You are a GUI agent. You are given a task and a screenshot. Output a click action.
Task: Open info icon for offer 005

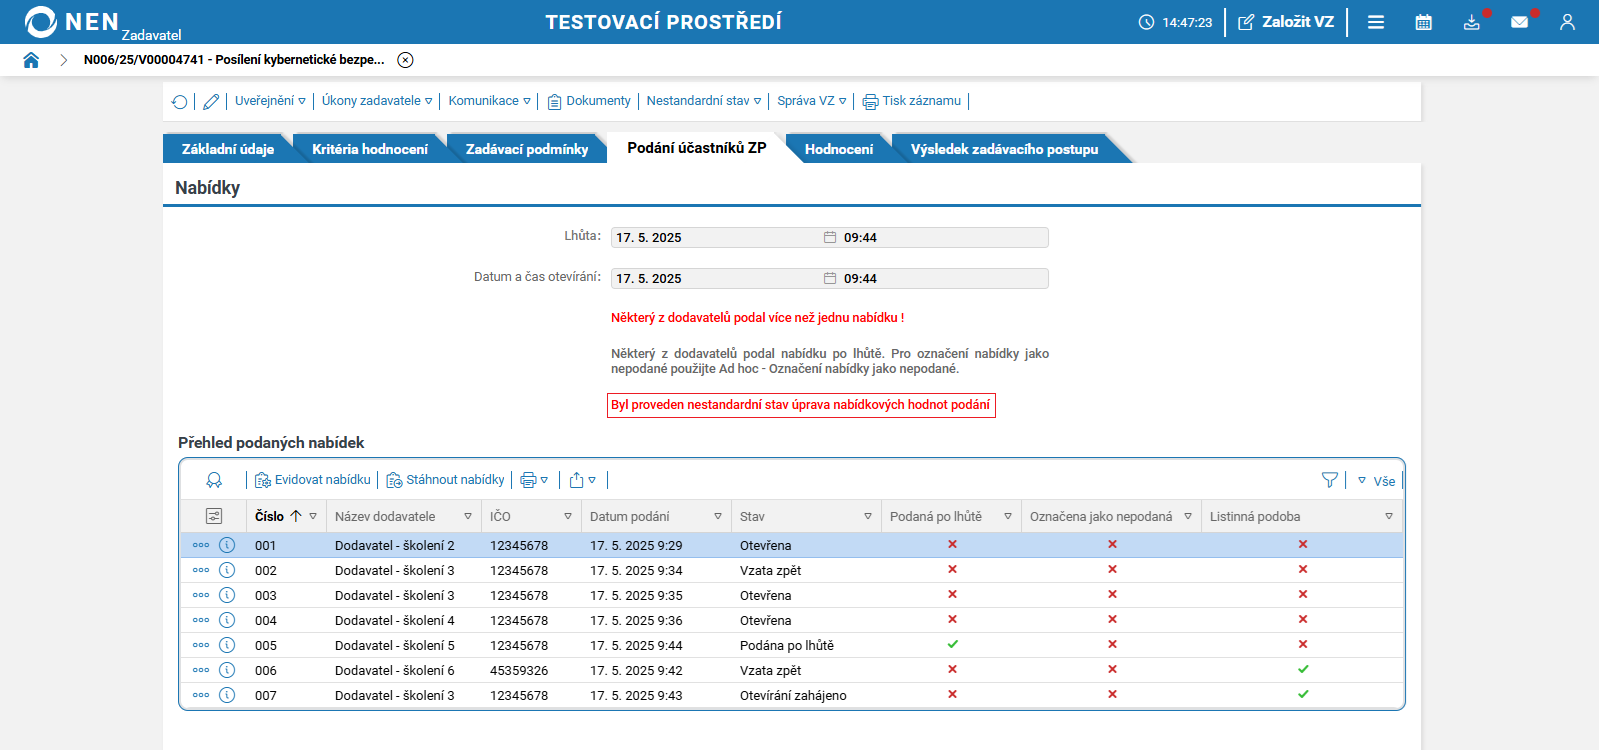(227, 645)
